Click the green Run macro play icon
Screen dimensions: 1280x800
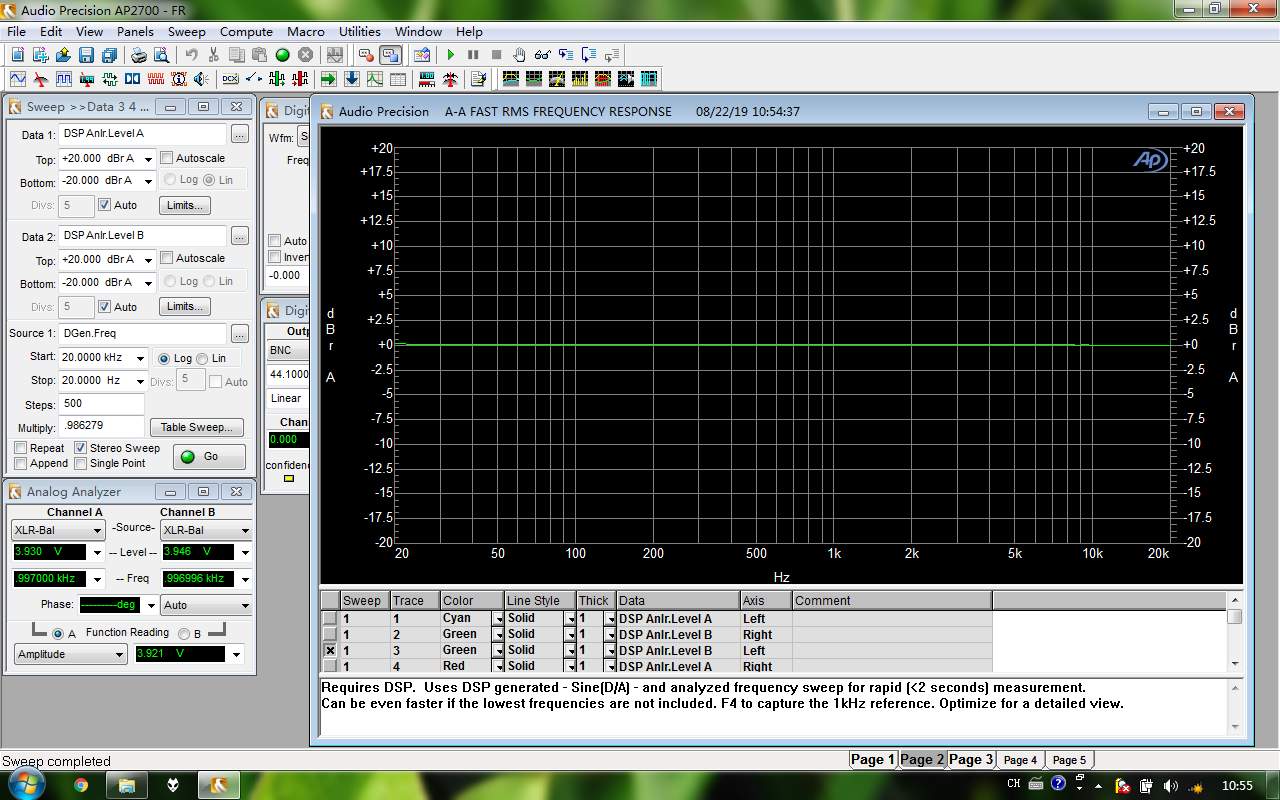tap(451, 55)
